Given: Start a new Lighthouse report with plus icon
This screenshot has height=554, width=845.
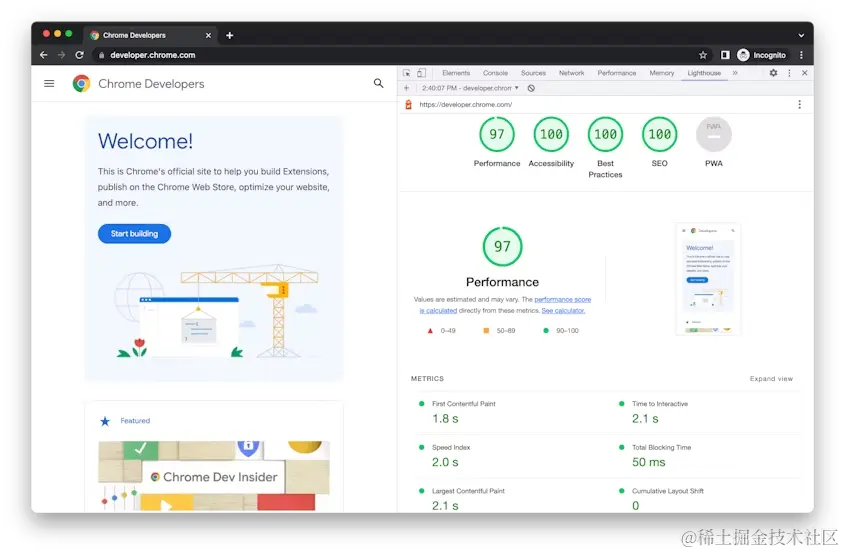Looking at the screenshot, I should pos(406,88).
